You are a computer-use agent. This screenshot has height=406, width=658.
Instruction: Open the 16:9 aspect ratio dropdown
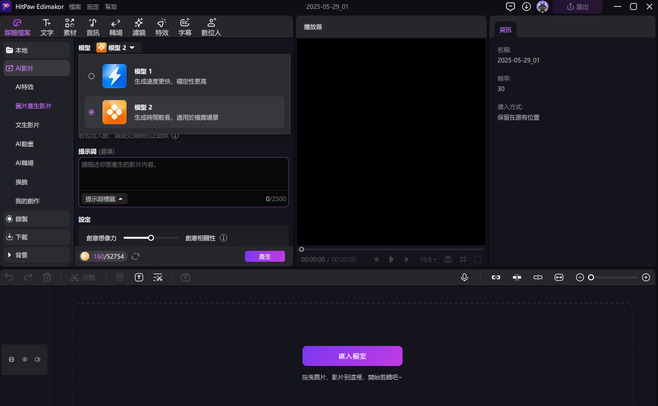tap(428, 259)
